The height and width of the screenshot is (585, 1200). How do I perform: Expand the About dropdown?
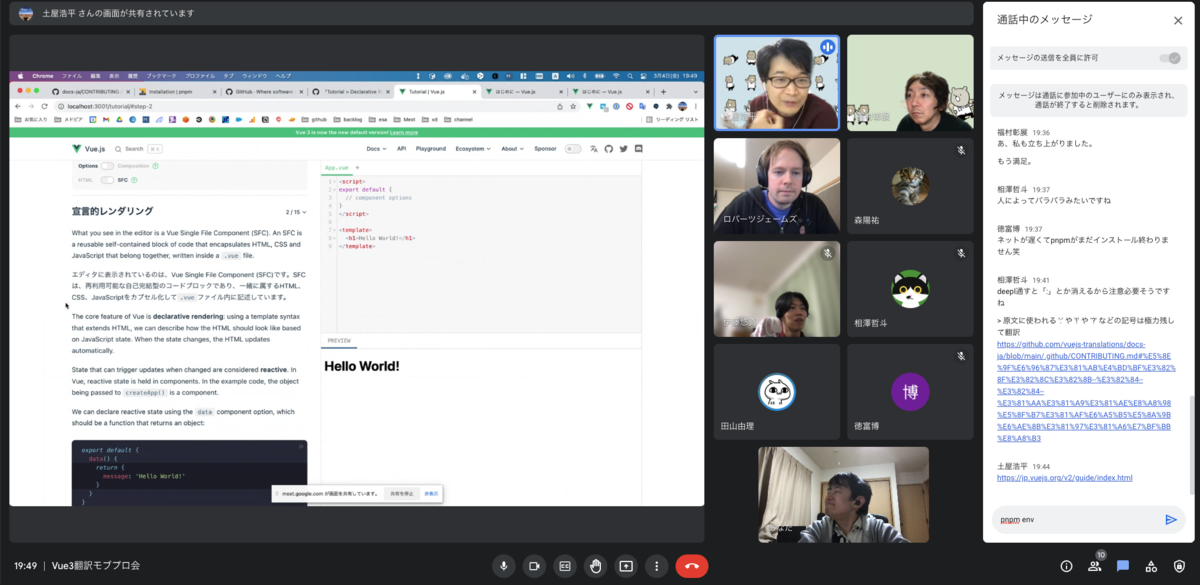pyautogui.click(x=511, y=149)
